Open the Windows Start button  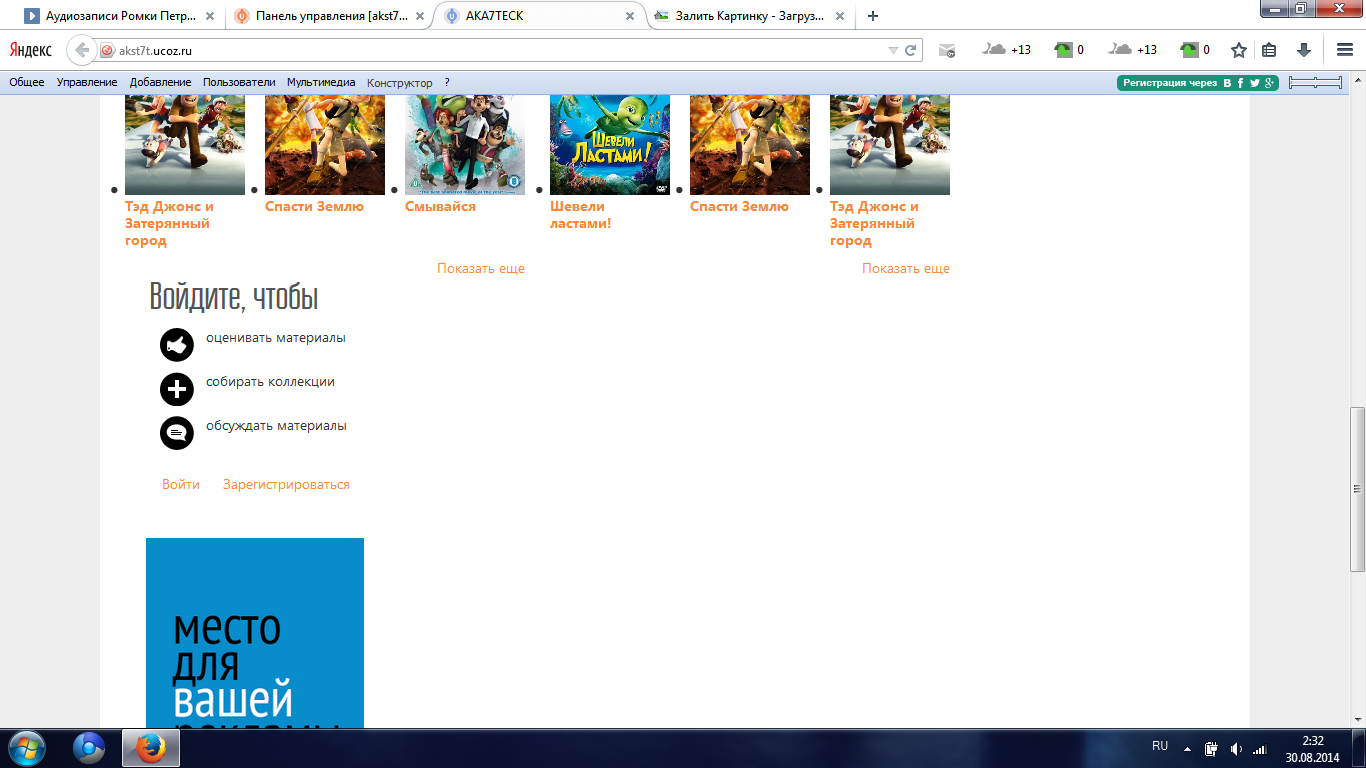point(26,748)
